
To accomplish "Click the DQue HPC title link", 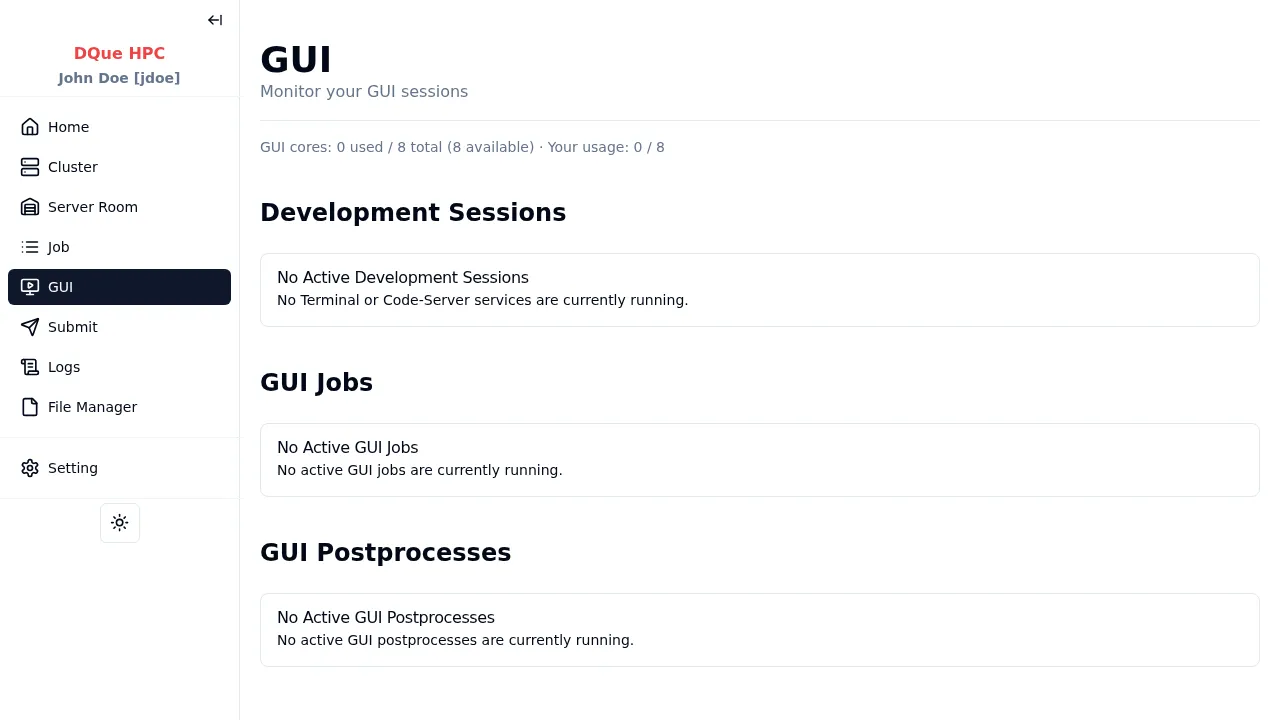I will point(119,53).
